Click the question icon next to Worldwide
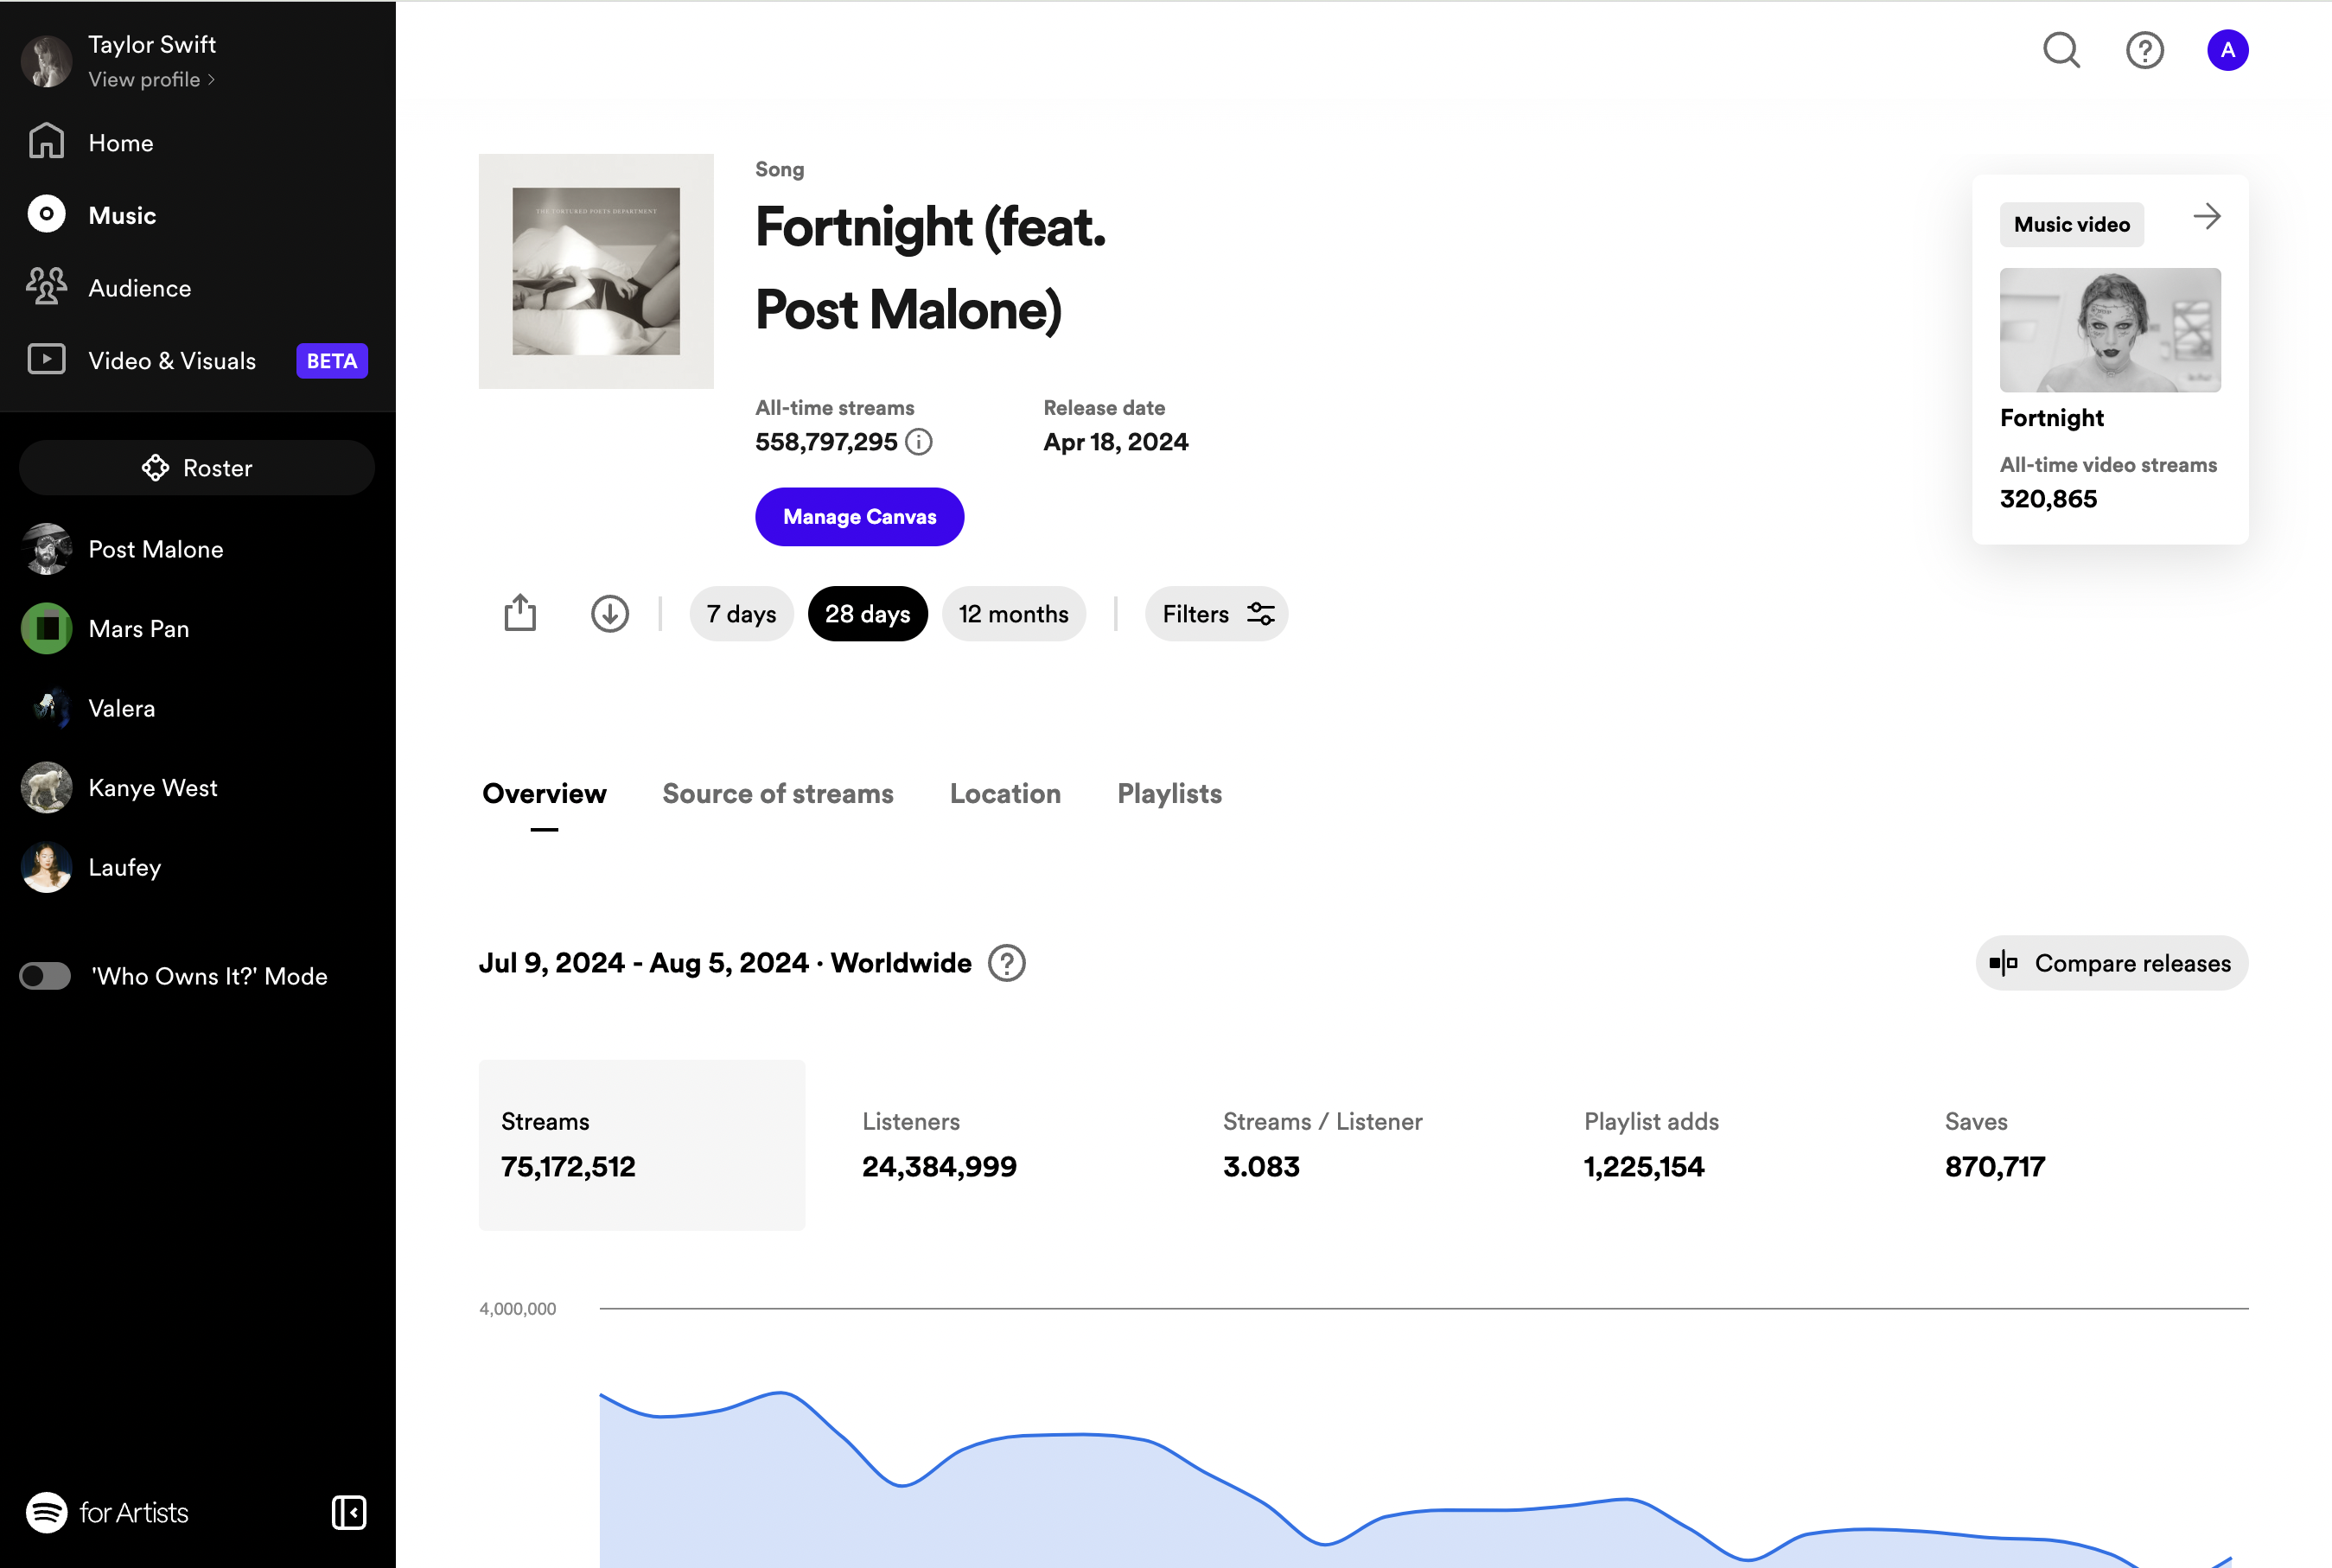The height and width of the screenshot is (1568, 2332). pyautogui.click(x=1006, y=963)
